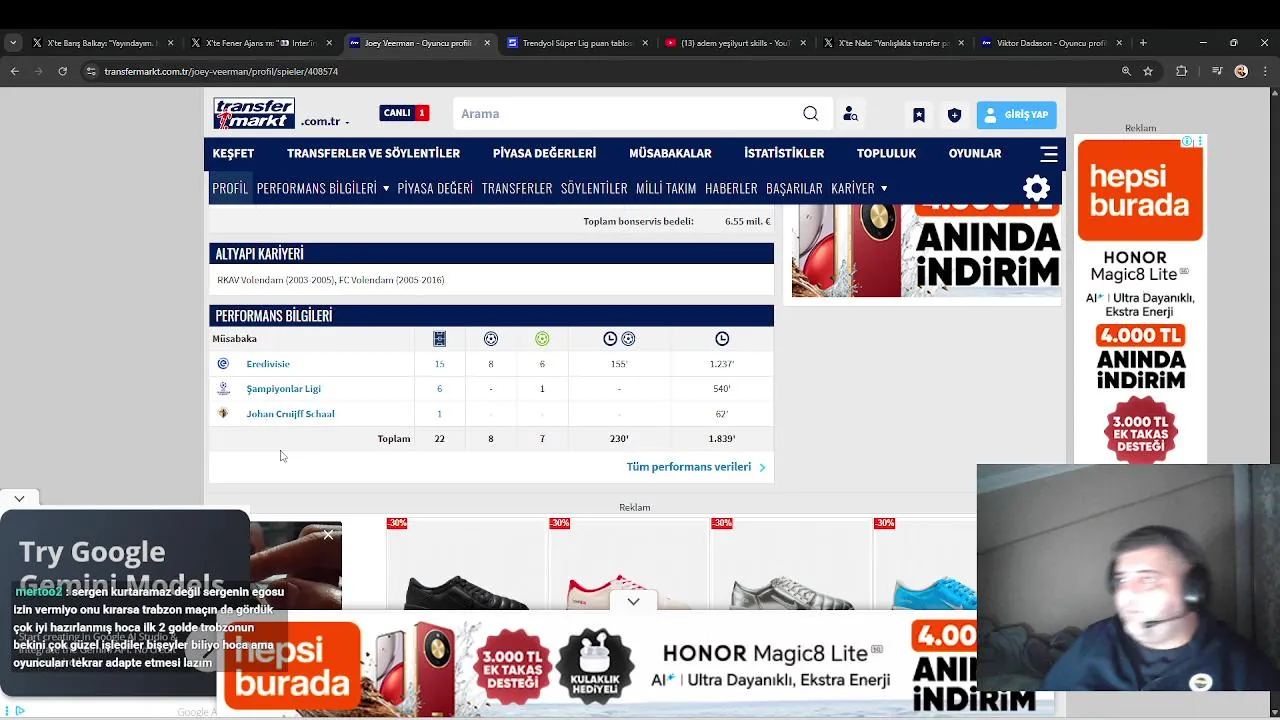Image resolution: width=1280 pixels, height=720 pixels.
Task: Open the Eredivisie competition link
Action: (268, 364)
